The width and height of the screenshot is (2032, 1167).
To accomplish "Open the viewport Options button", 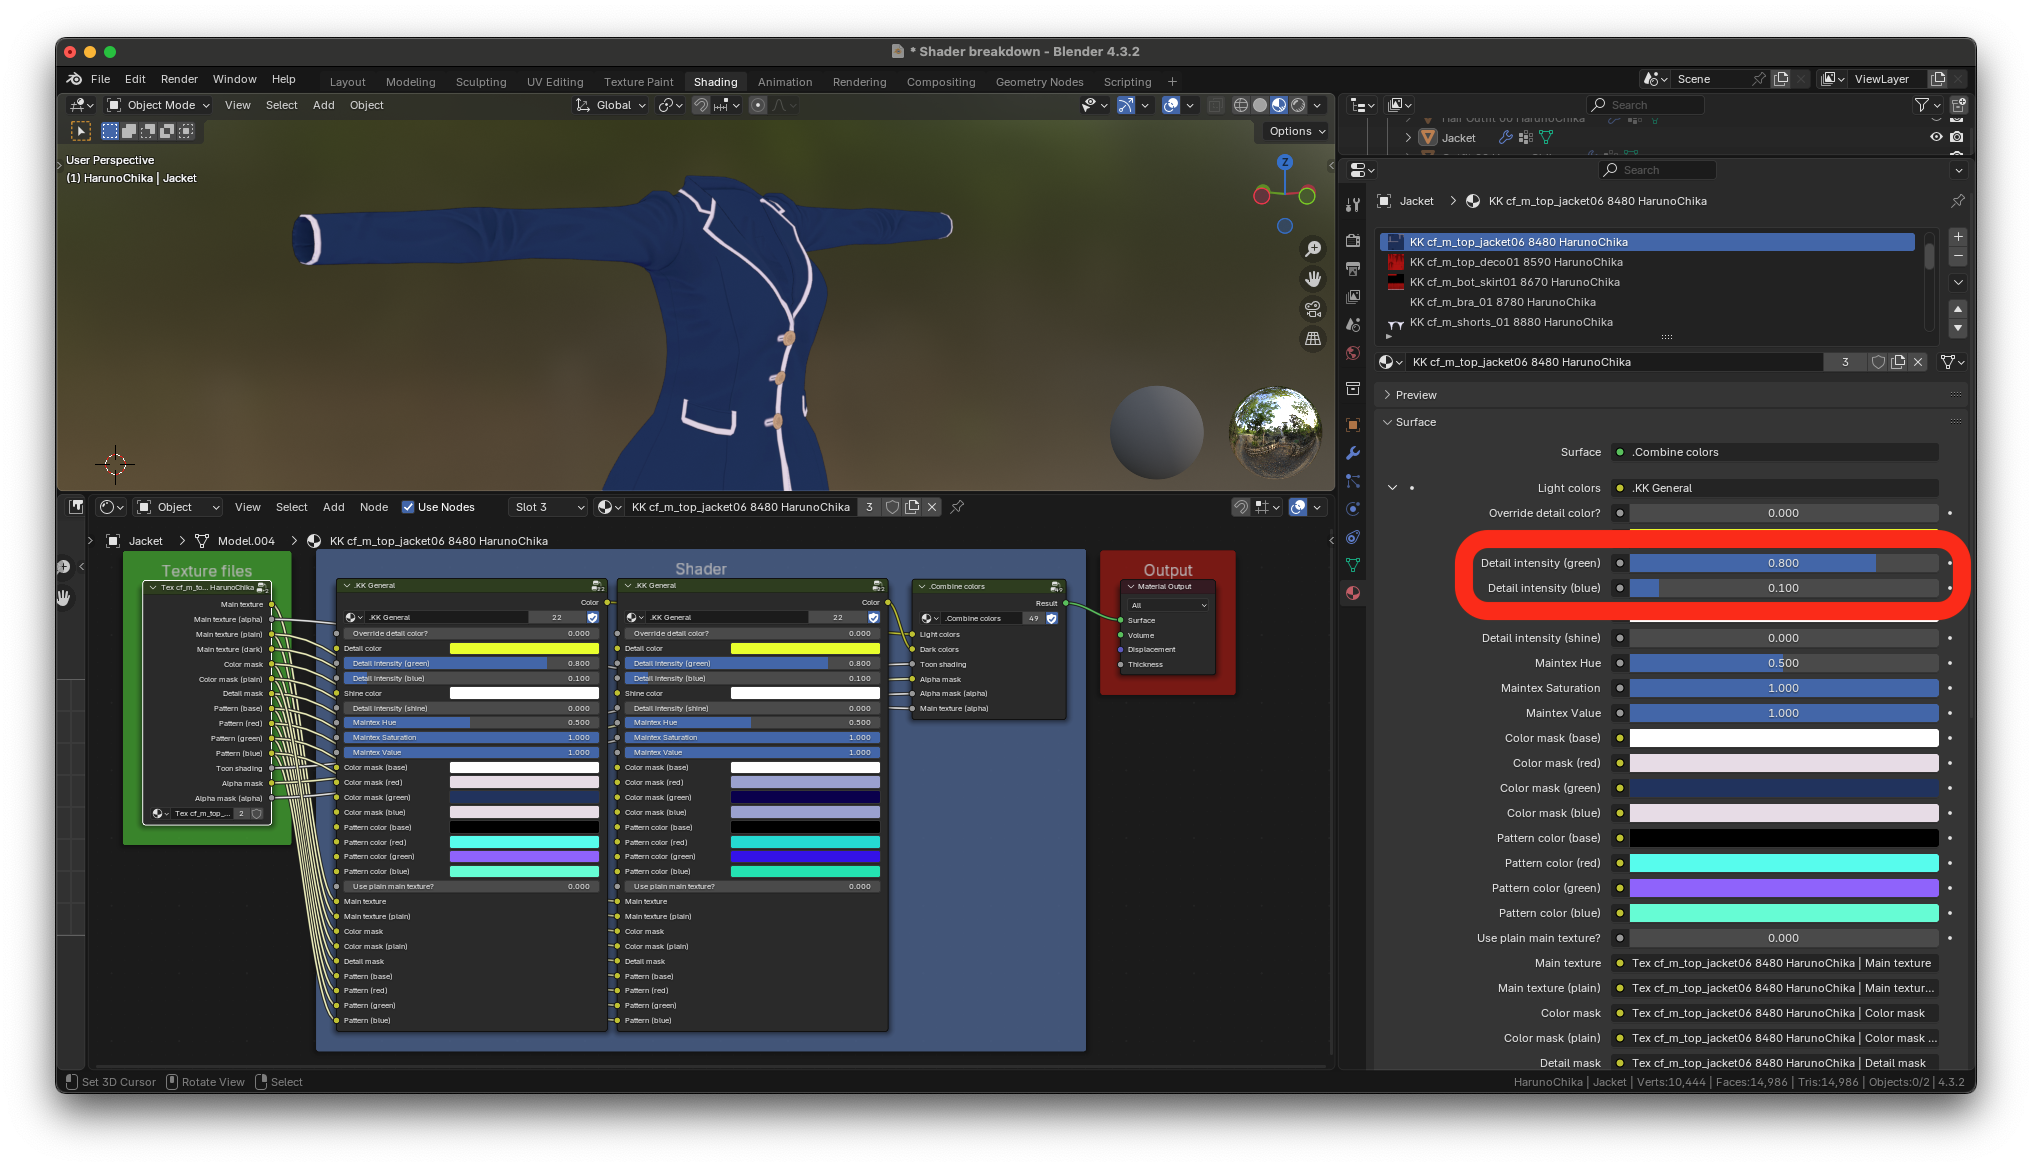I will pyautogui.click(x=1296, y=131).
